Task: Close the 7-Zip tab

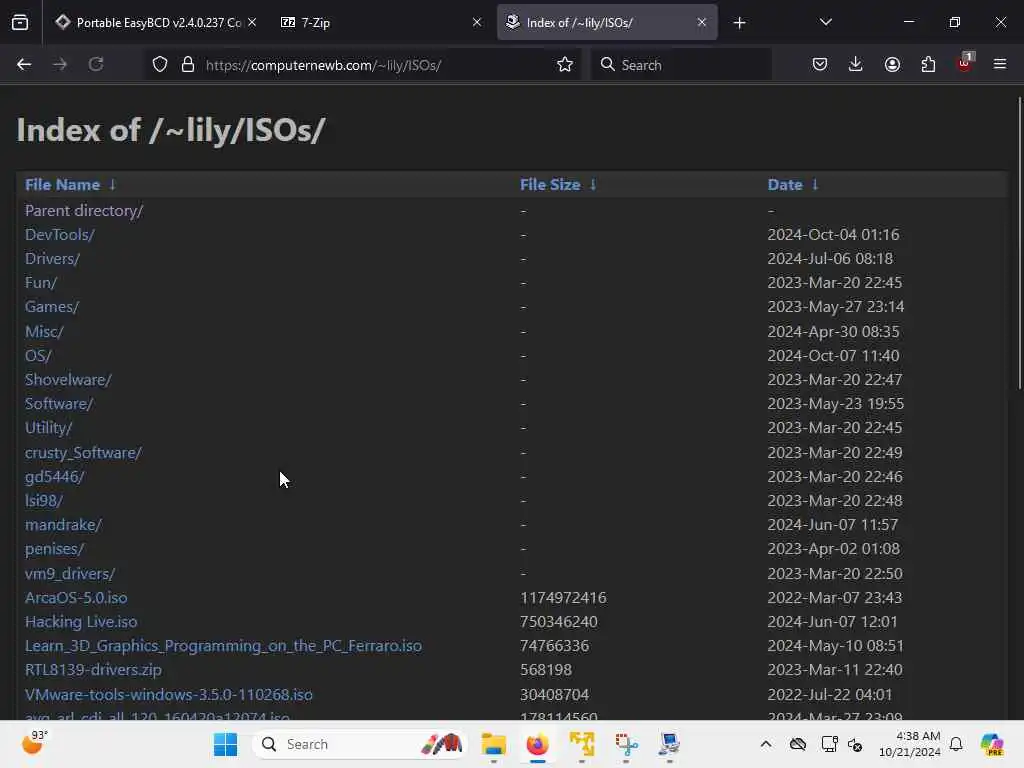Action: coord(477,23)
